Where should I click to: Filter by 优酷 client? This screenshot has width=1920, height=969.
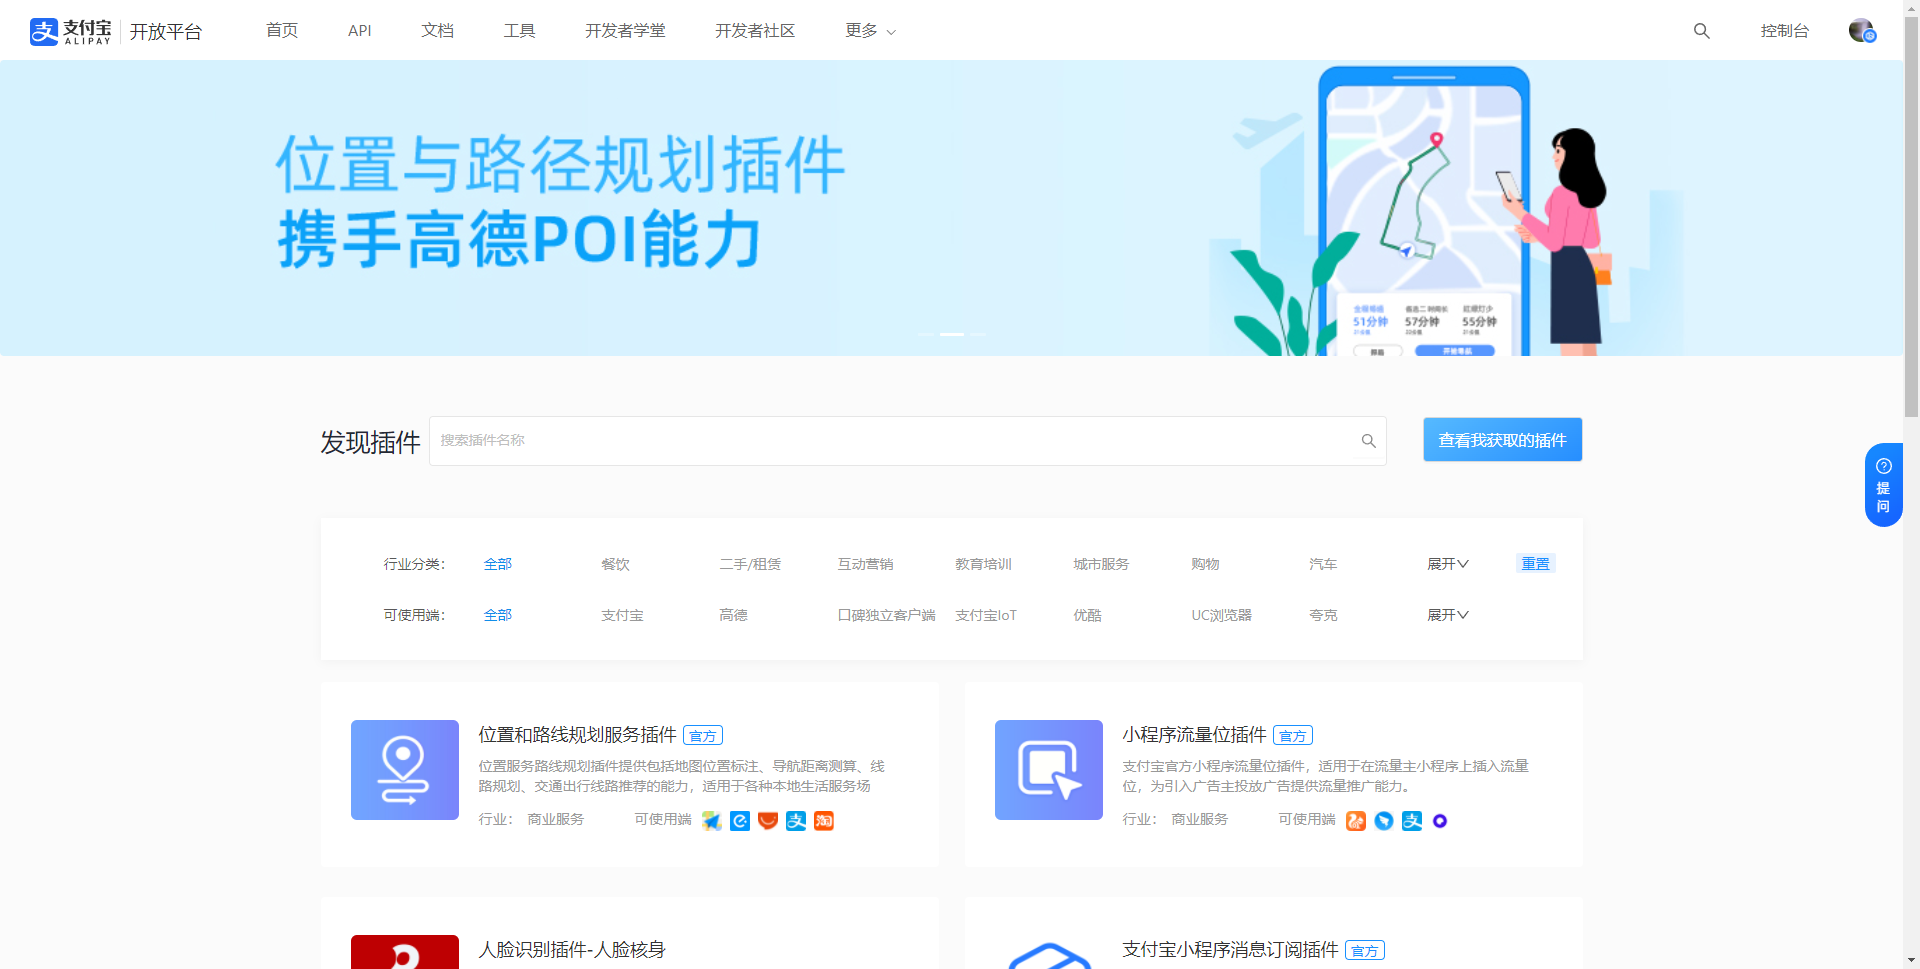click(x=1088, y=615)
